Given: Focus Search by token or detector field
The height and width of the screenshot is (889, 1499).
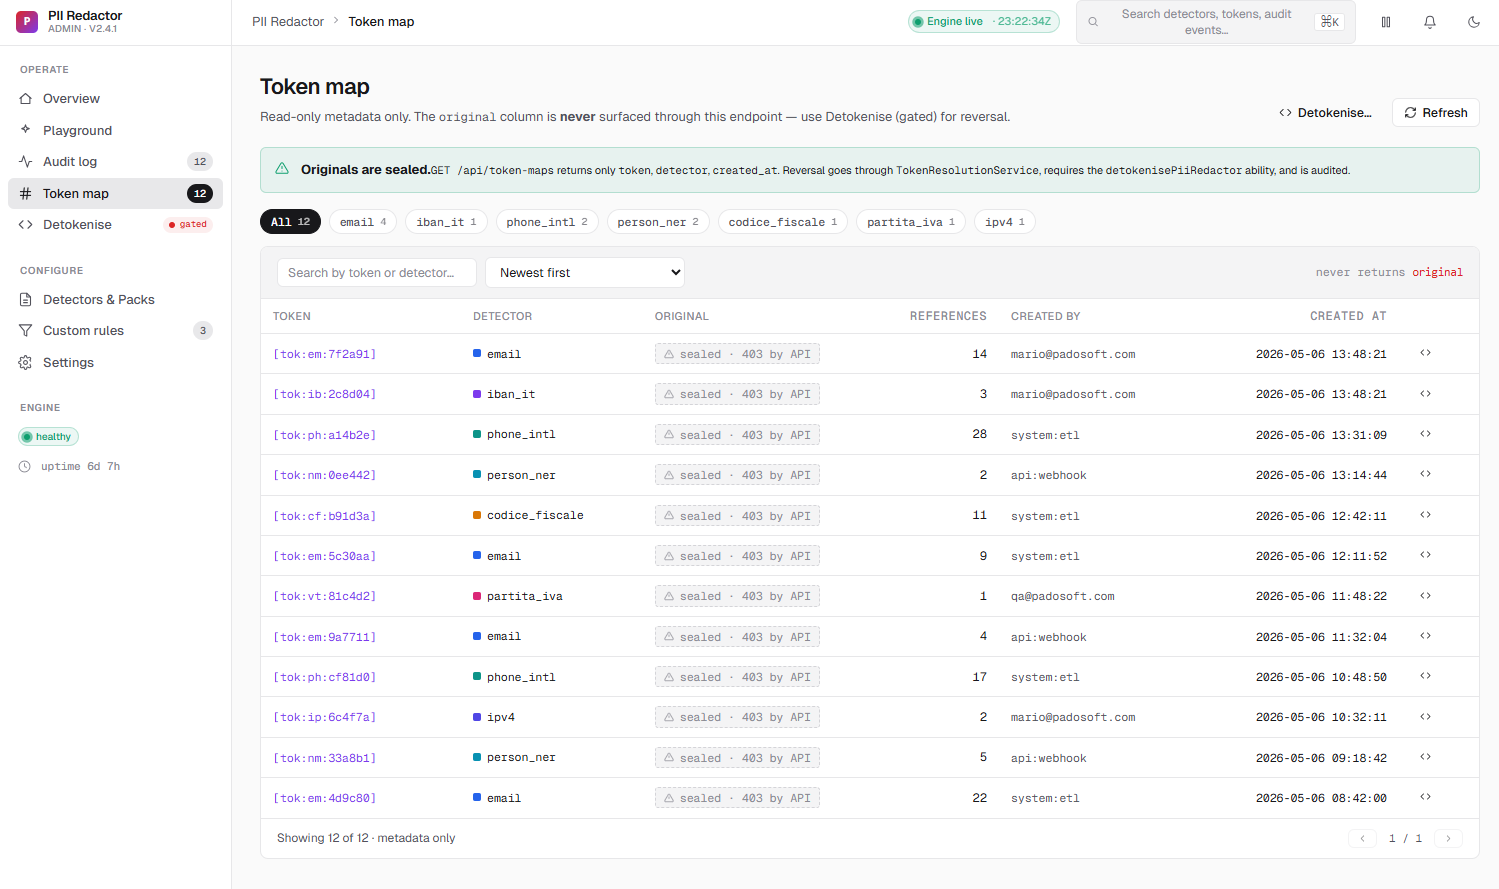Looking at the screenshot, I should [376, 272].
